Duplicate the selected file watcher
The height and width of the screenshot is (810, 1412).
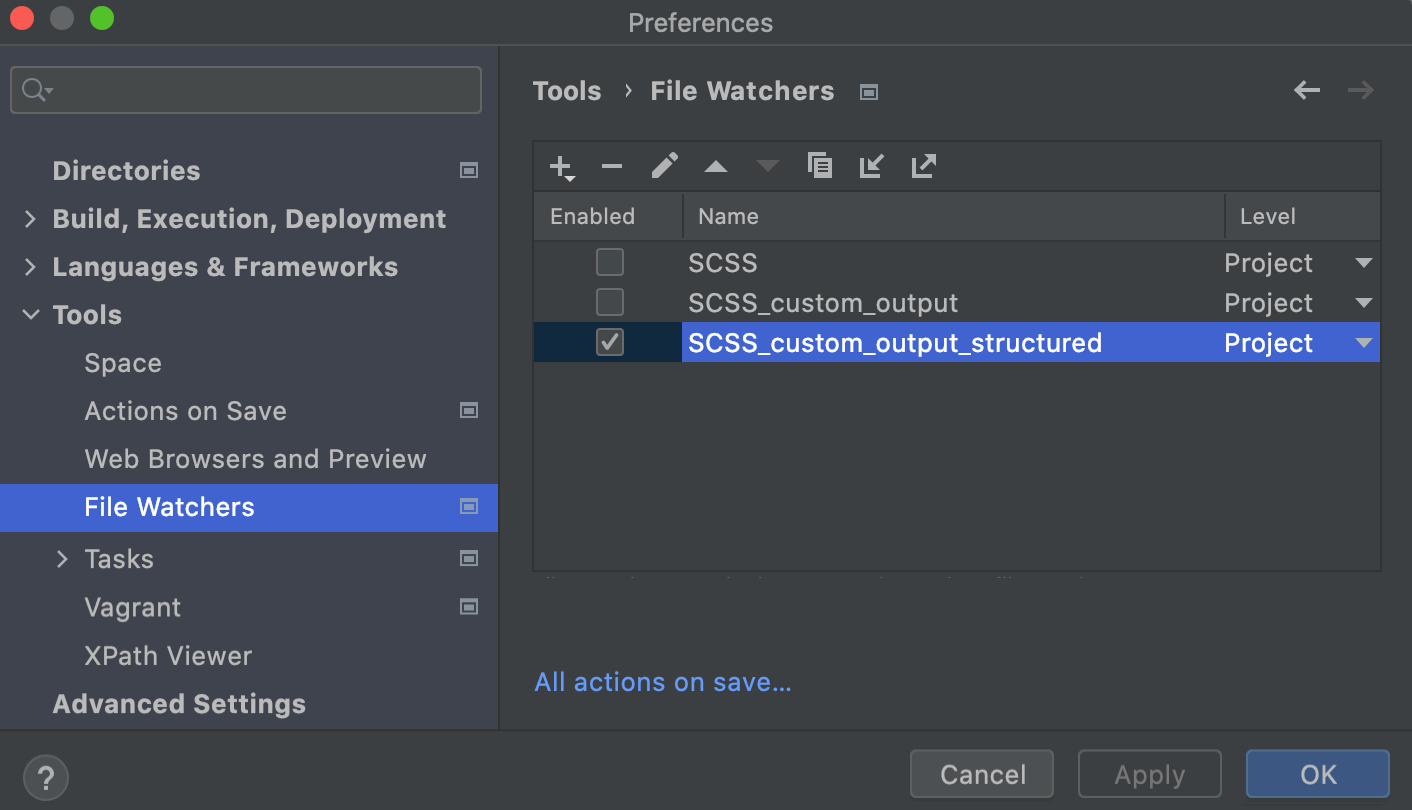coord(819,166)
